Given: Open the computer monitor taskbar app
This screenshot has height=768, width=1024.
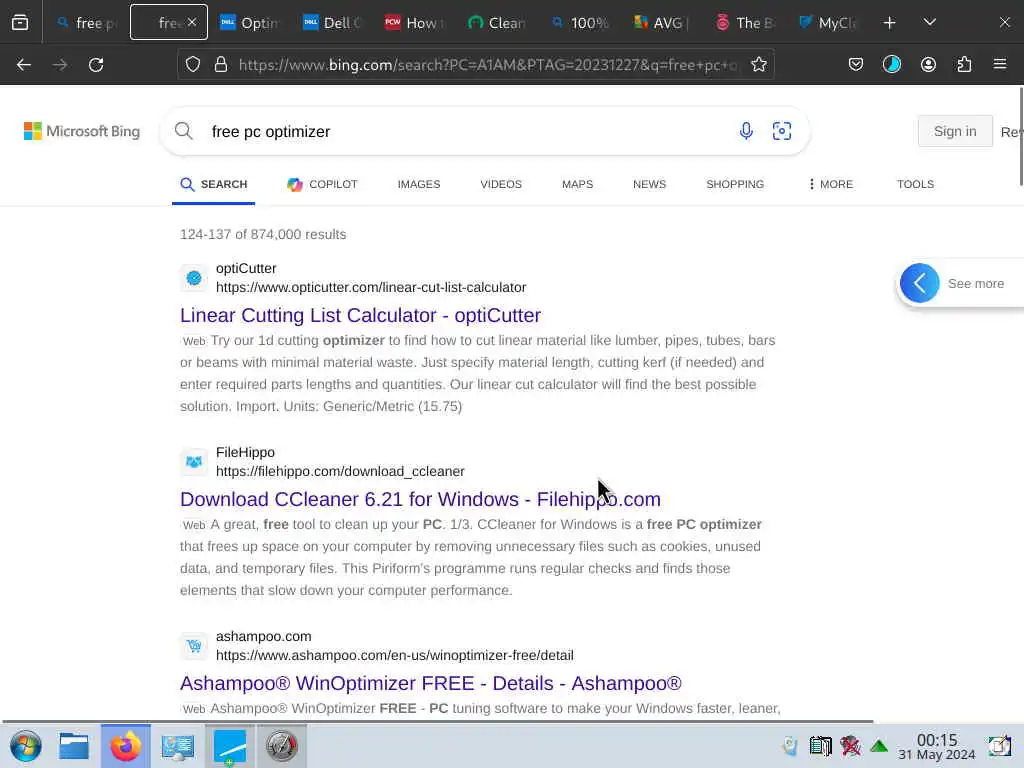Looking at the screenshot, I should pos(178,746).
